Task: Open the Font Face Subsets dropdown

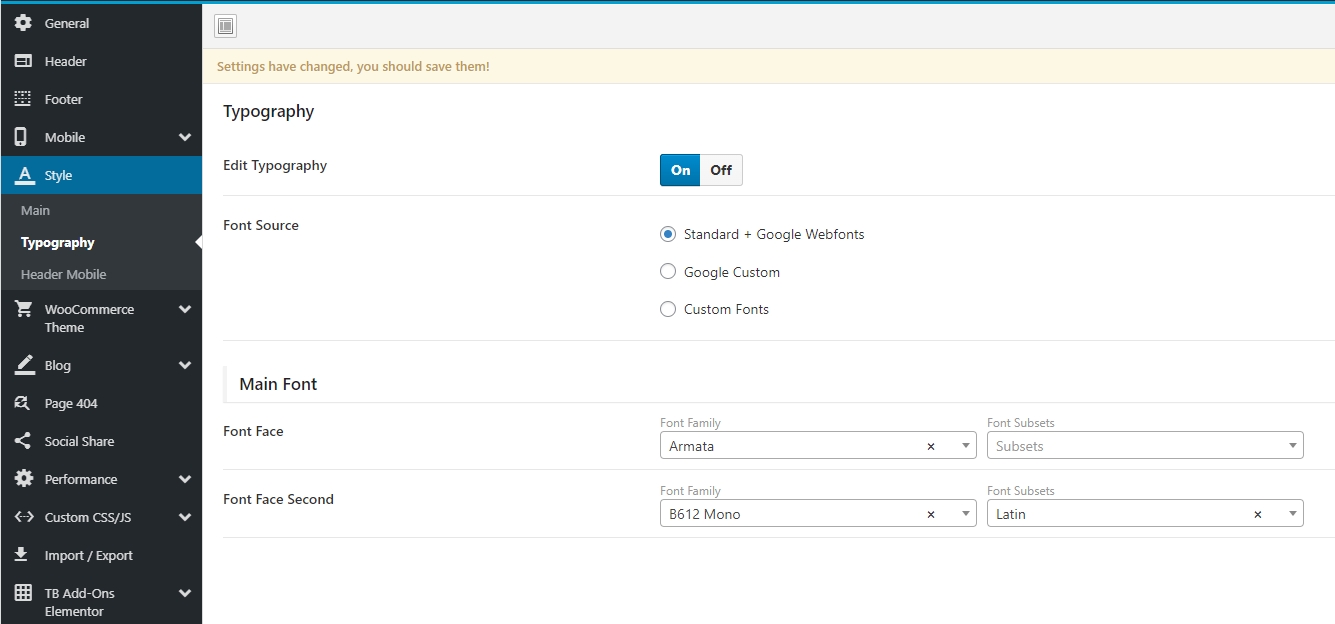Action: click(1144, 446)
